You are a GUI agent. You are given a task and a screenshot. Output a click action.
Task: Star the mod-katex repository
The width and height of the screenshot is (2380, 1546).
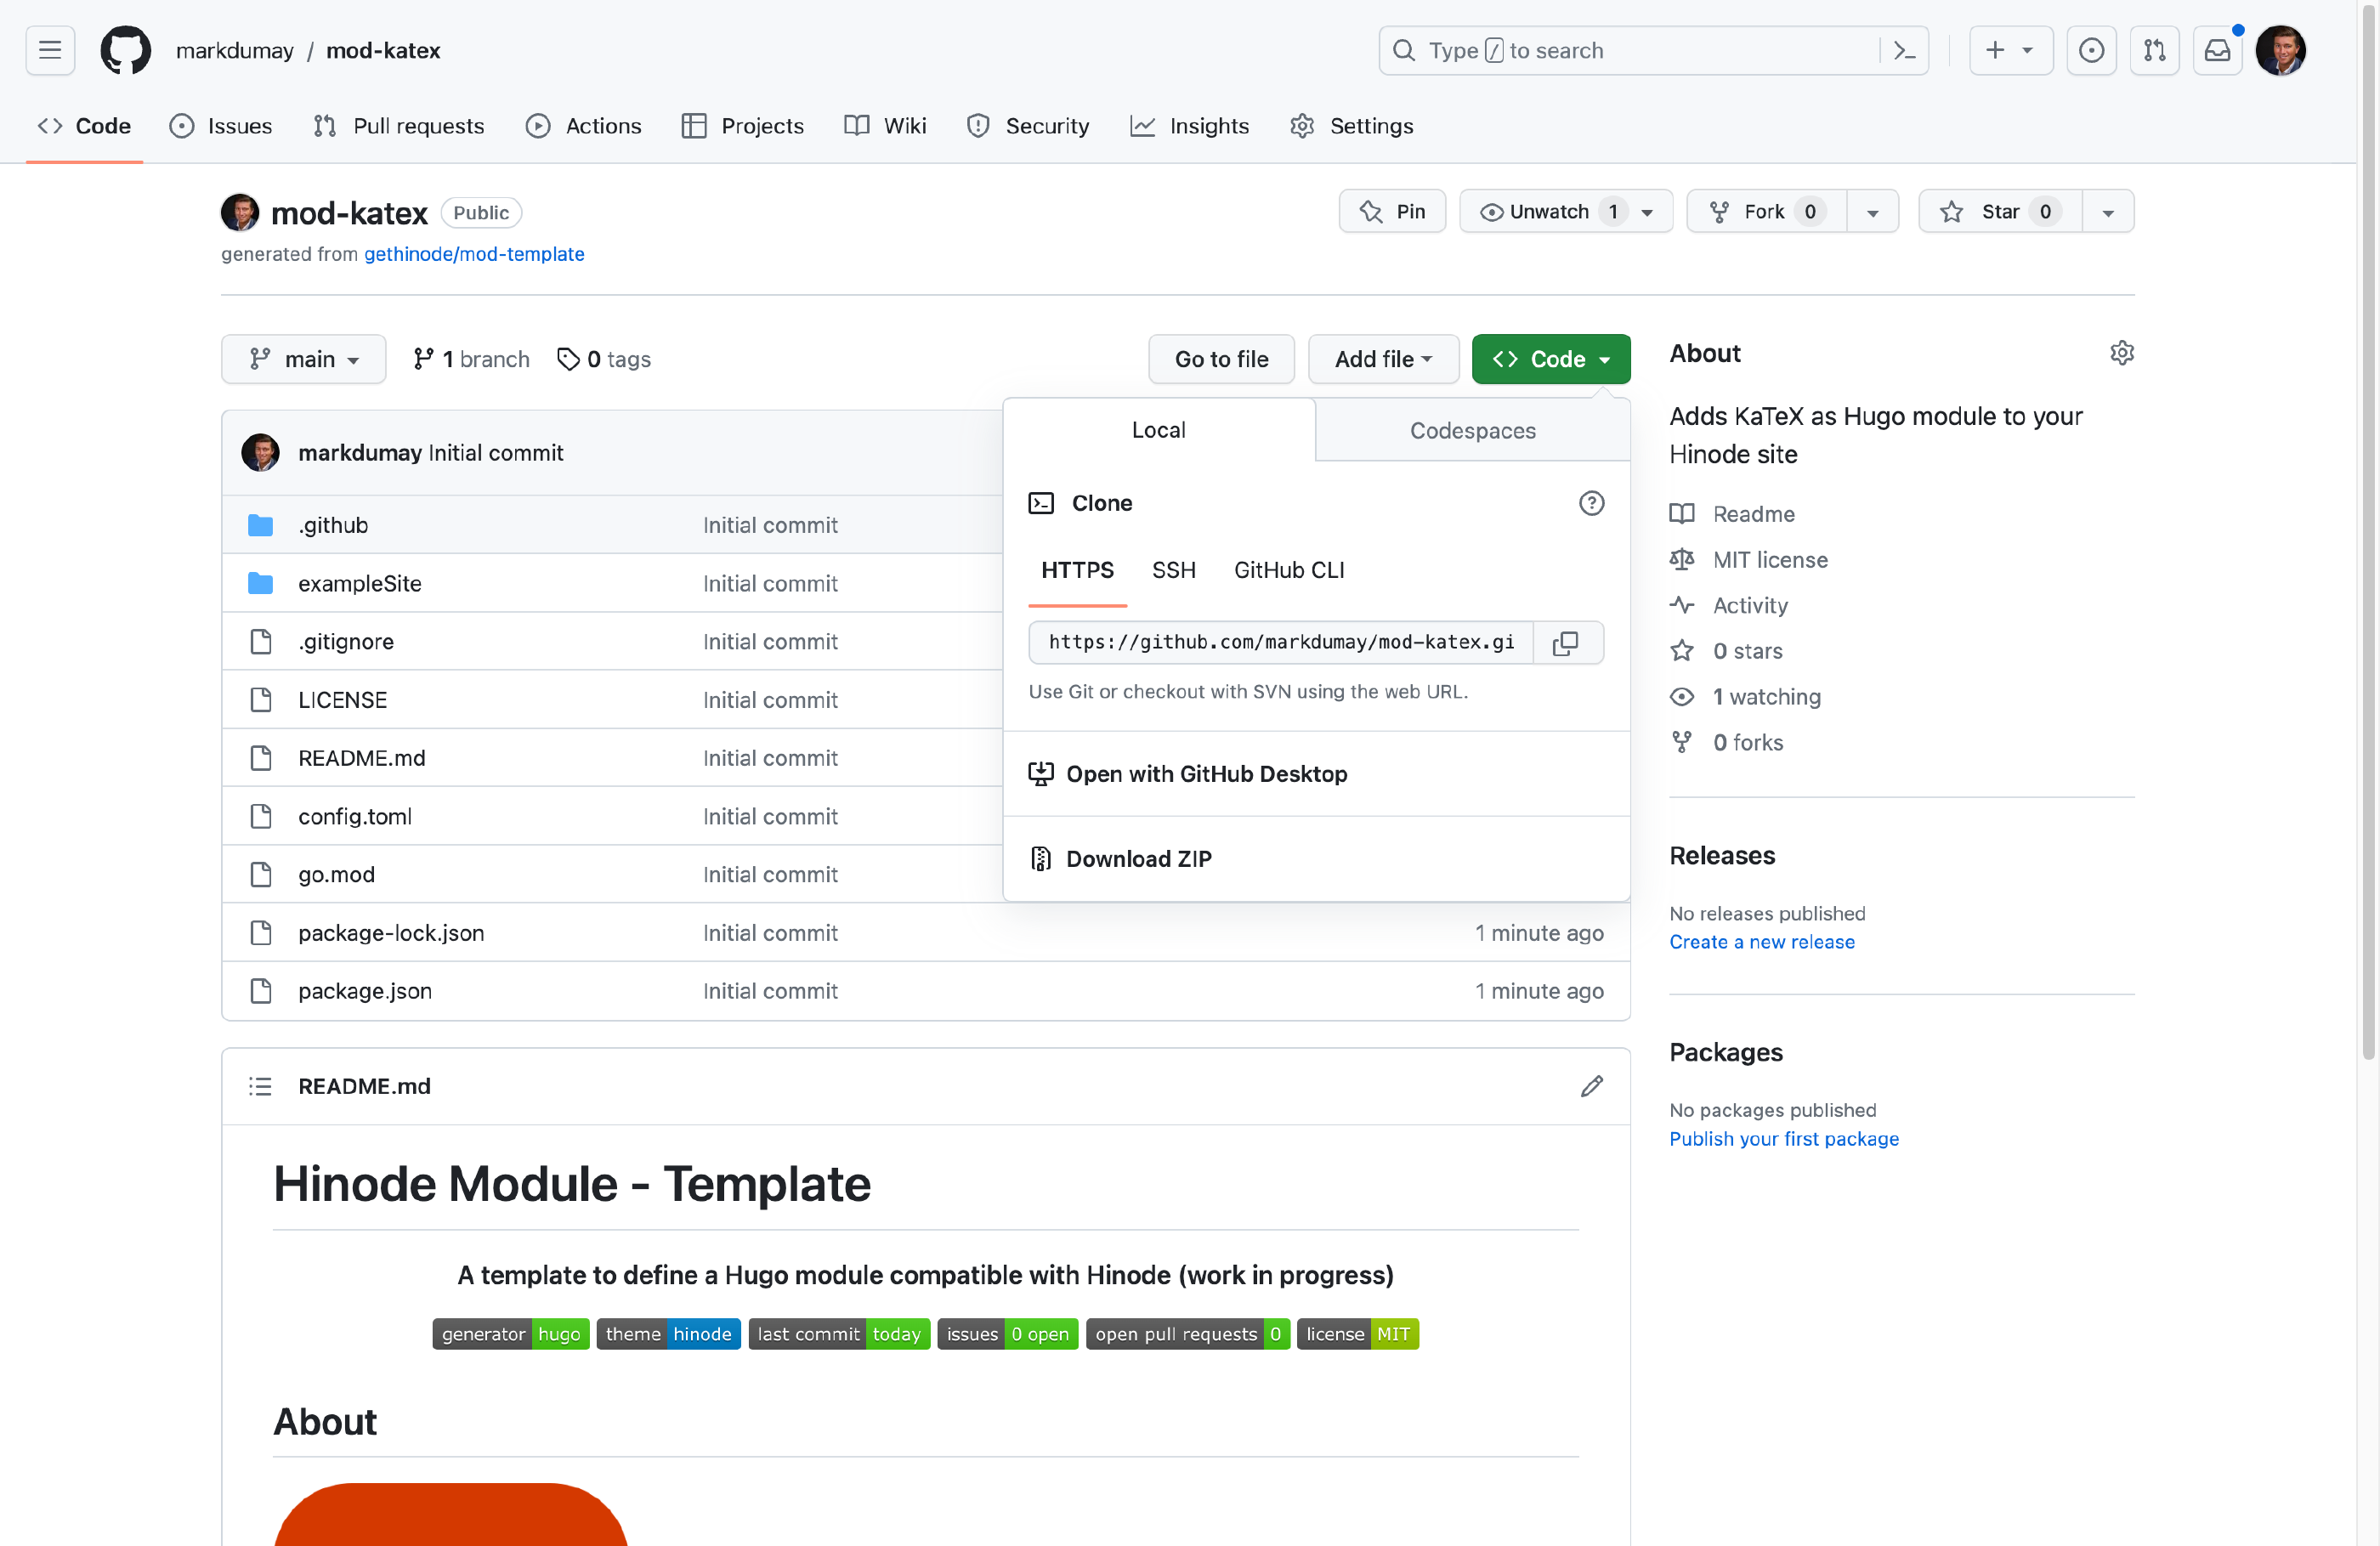[1999, 212]
